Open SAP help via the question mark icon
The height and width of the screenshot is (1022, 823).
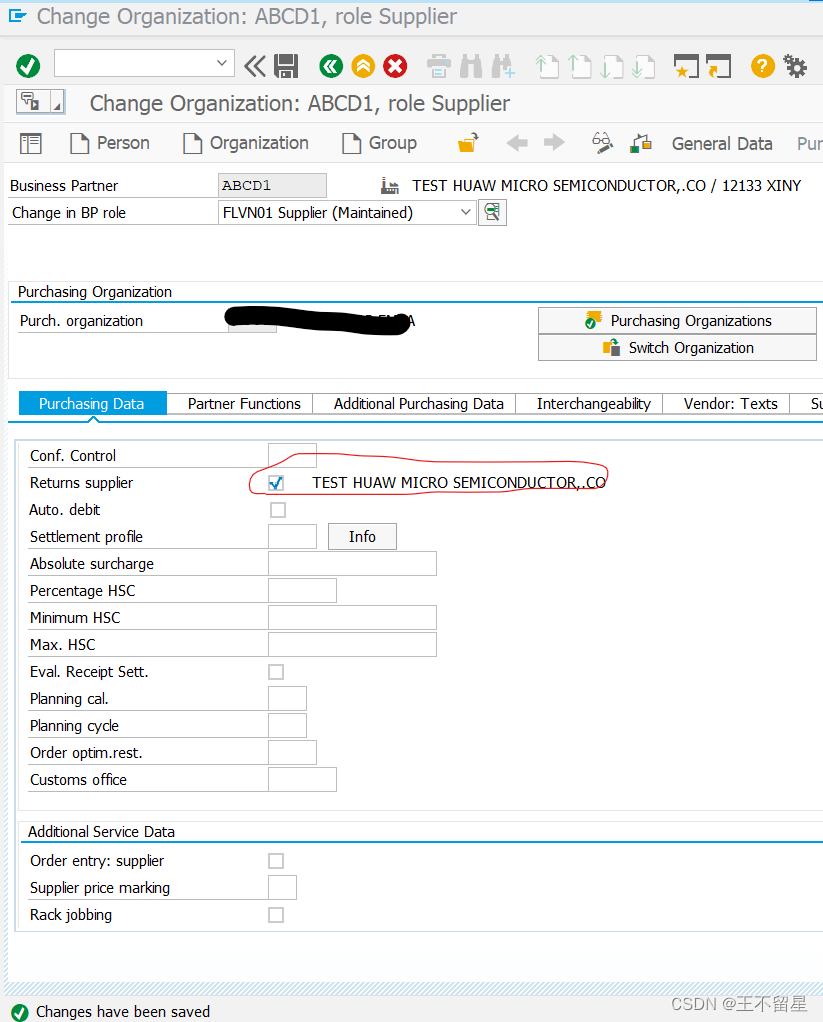[761, 65]
